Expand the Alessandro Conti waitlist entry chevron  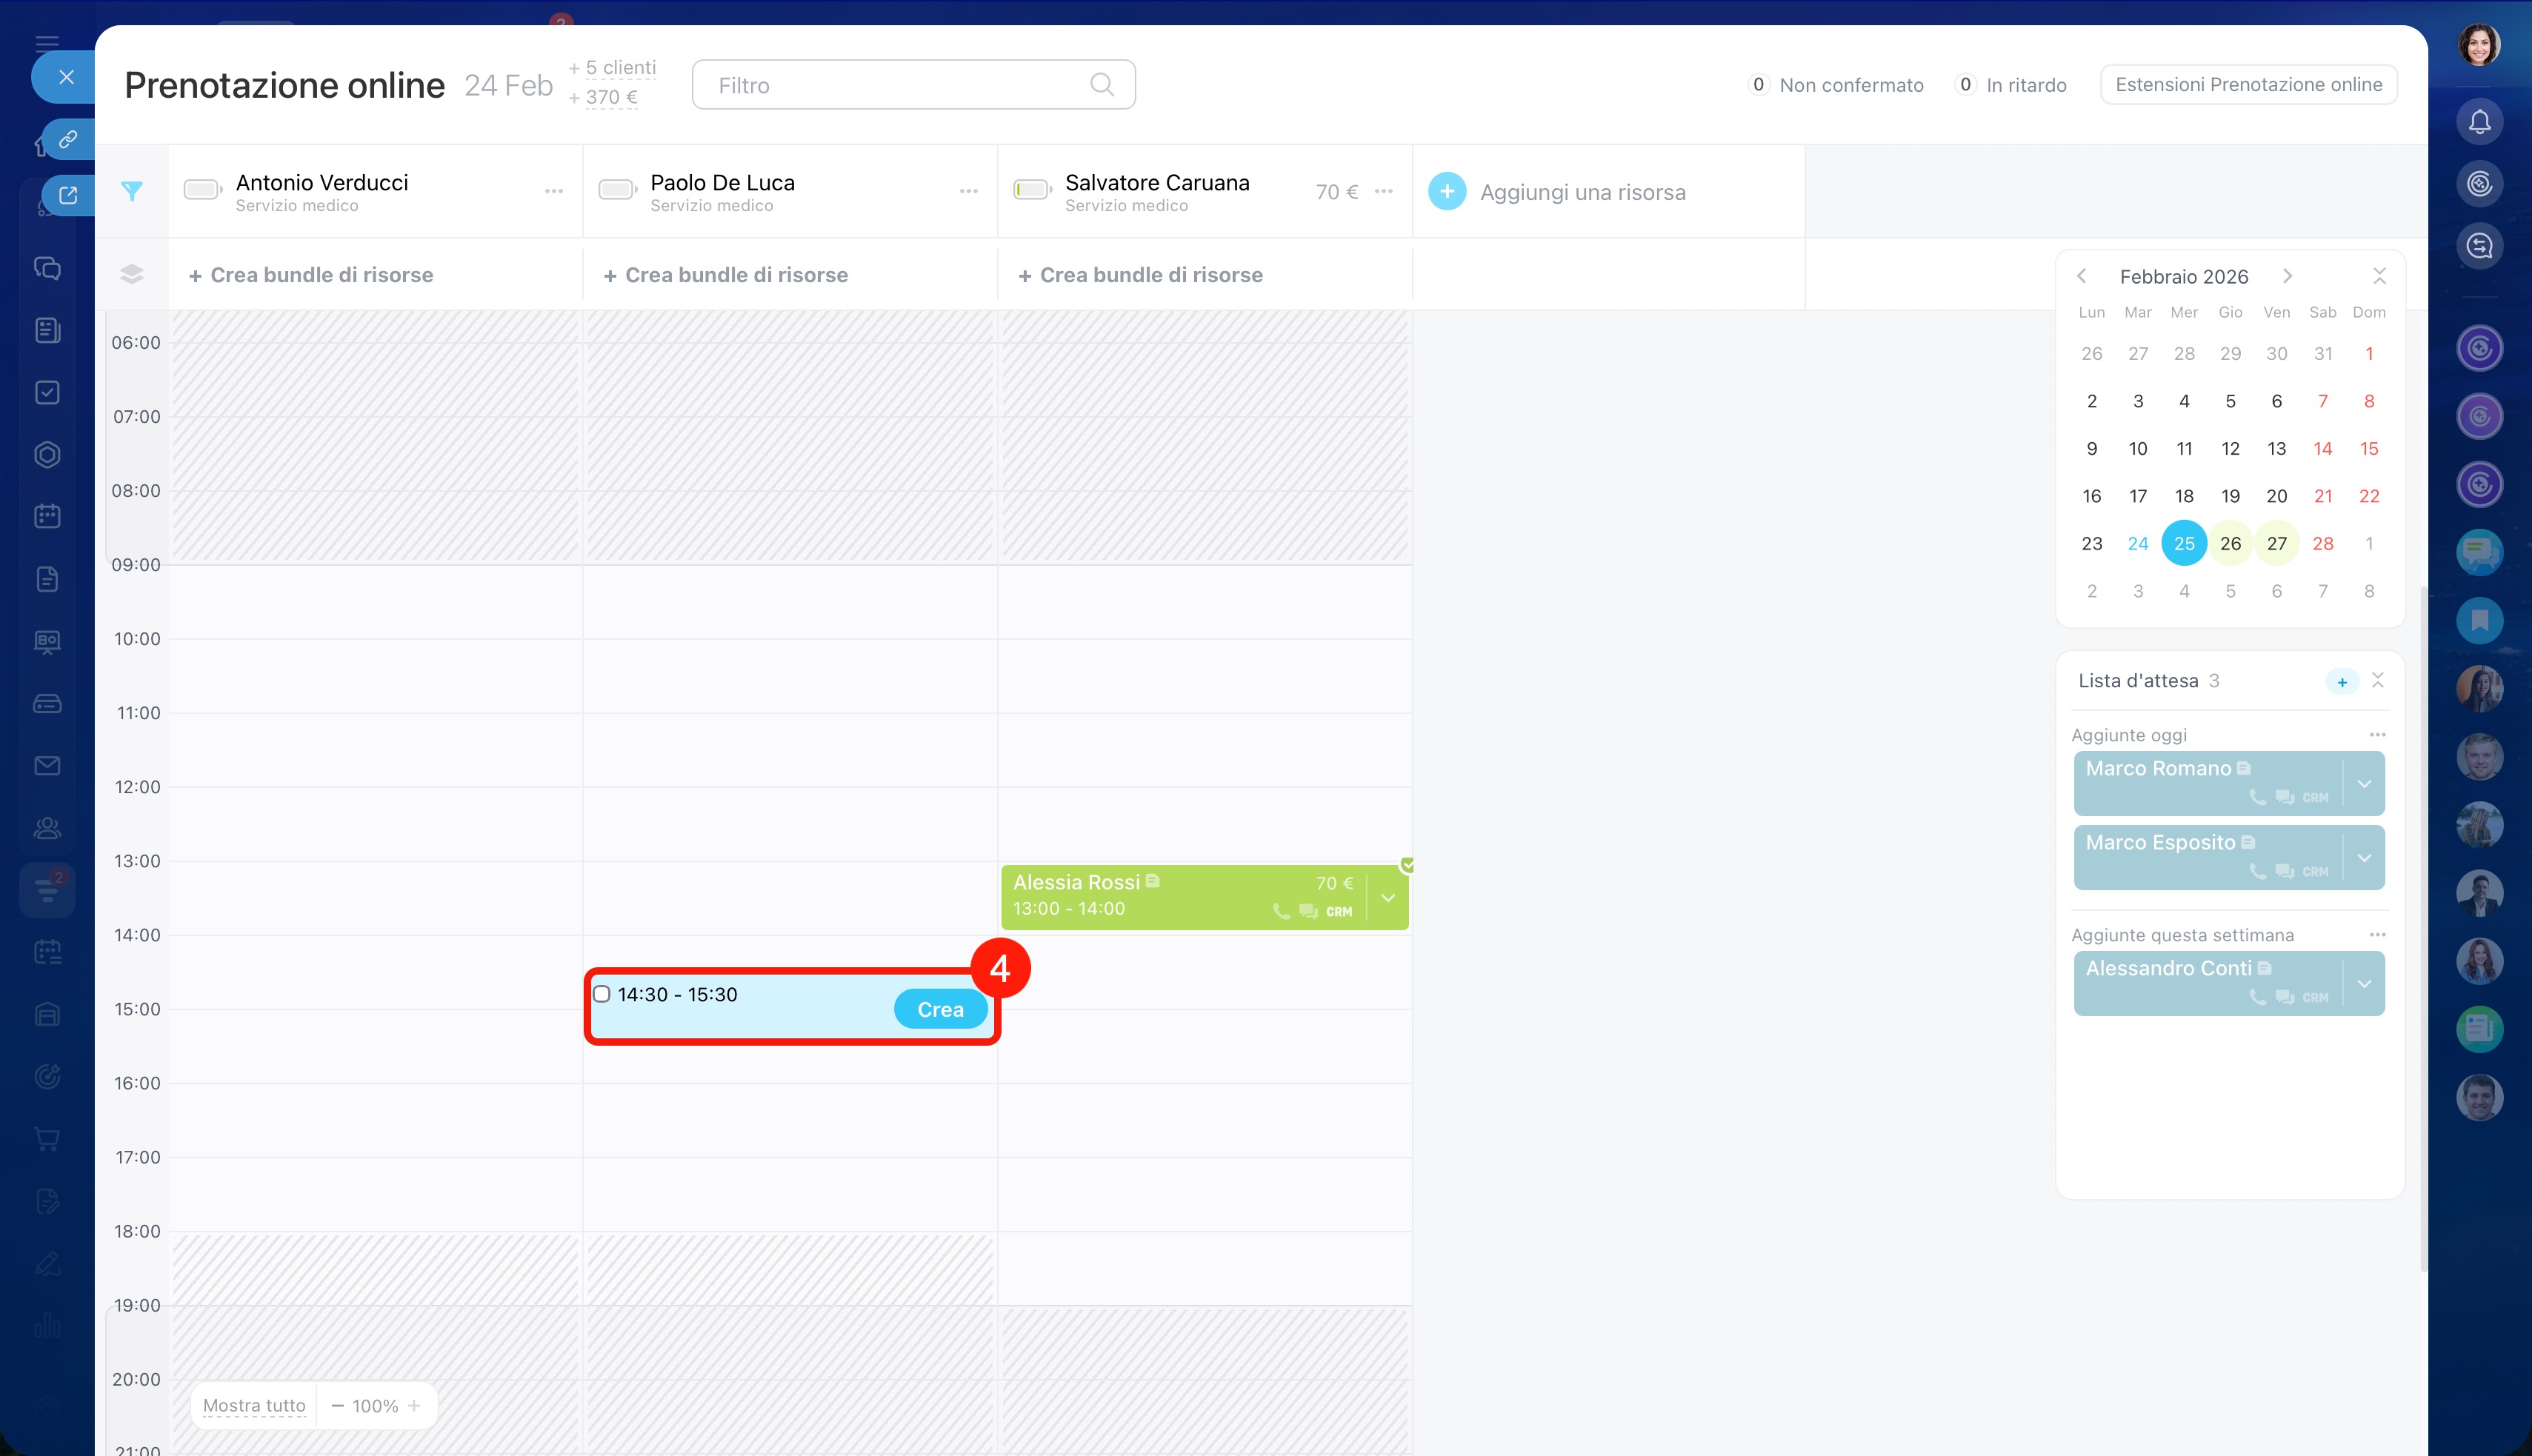pos(2364,984)
